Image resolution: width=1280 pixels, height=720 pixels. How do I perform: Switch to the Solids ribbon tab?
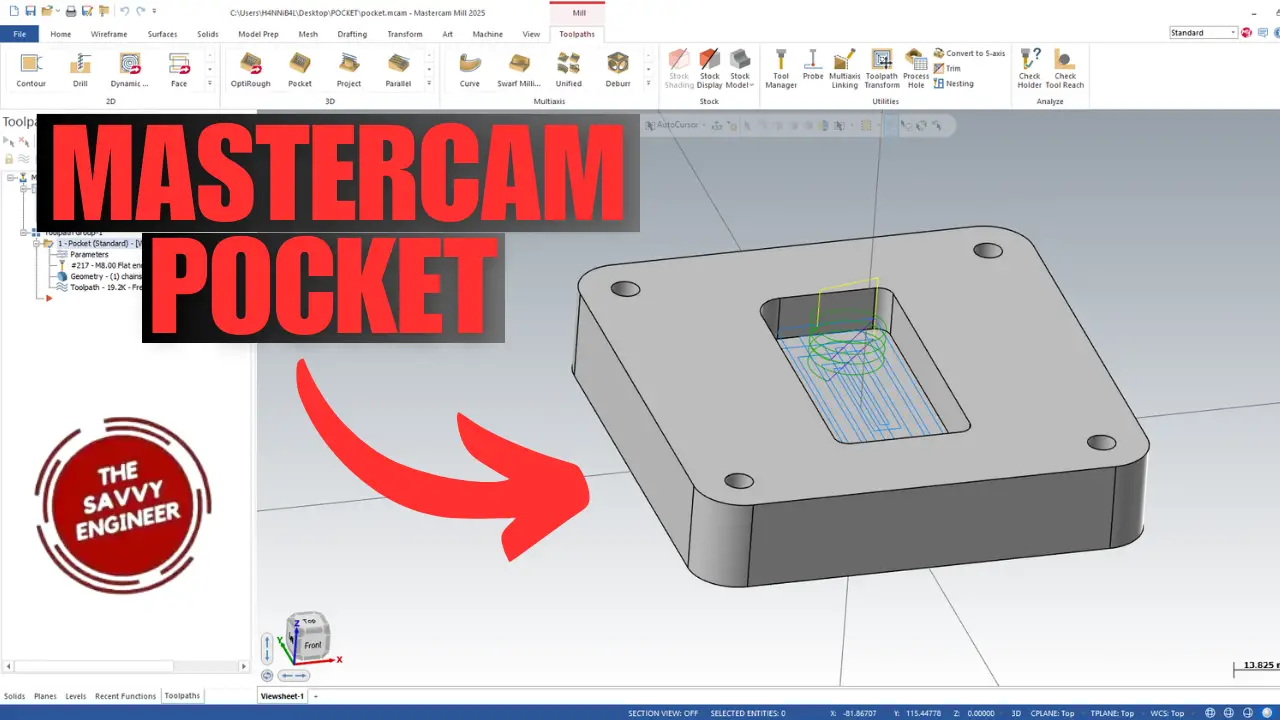(x=207, y=34)
